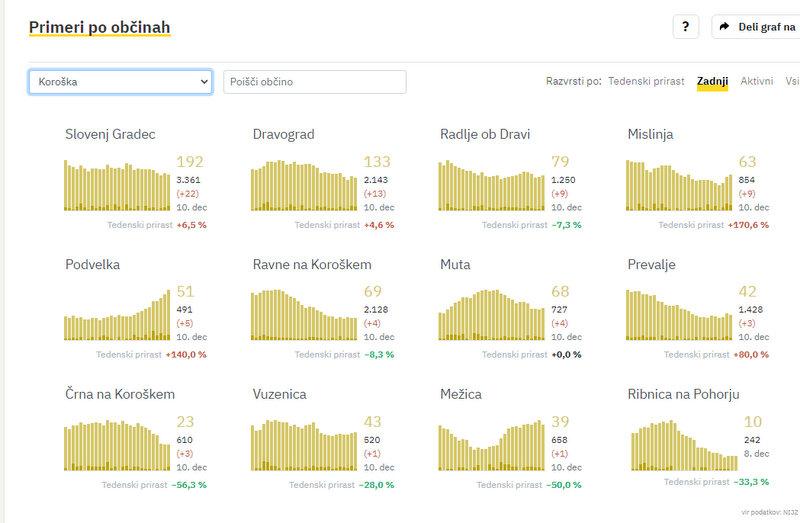Screen dimensions: 800x523
Task: Click the Ravne na Koroškem chart
Action: tap(305, 315)
